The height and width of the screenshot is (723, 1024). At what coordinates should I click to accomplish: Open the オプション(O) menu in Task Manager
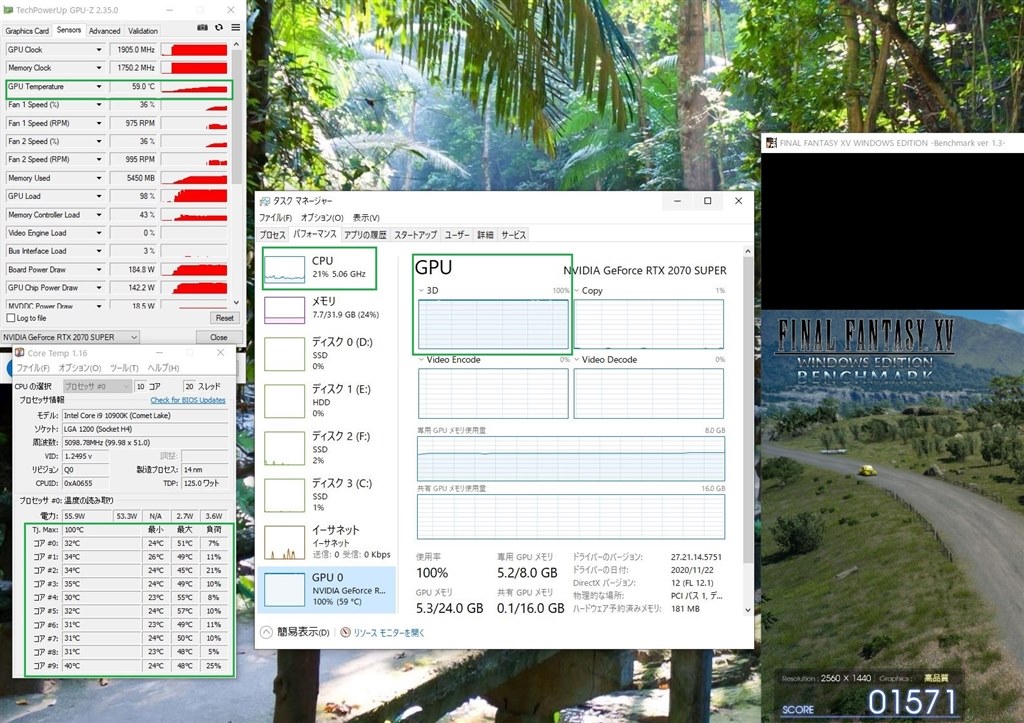point(322,217)
